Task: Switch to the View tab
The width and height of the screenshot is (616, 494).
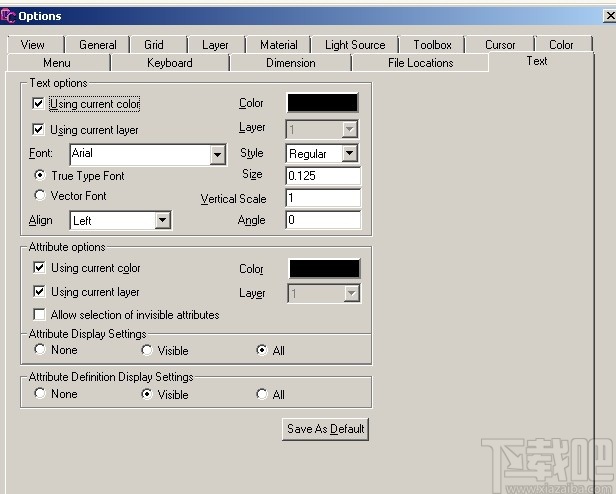Action: click(33, 45)
